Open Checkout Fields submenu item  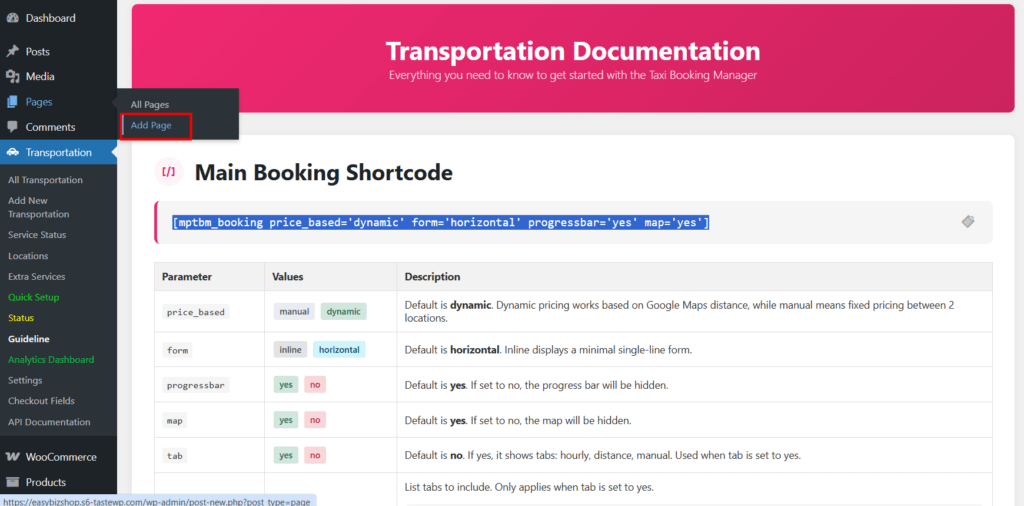point(41,401)
